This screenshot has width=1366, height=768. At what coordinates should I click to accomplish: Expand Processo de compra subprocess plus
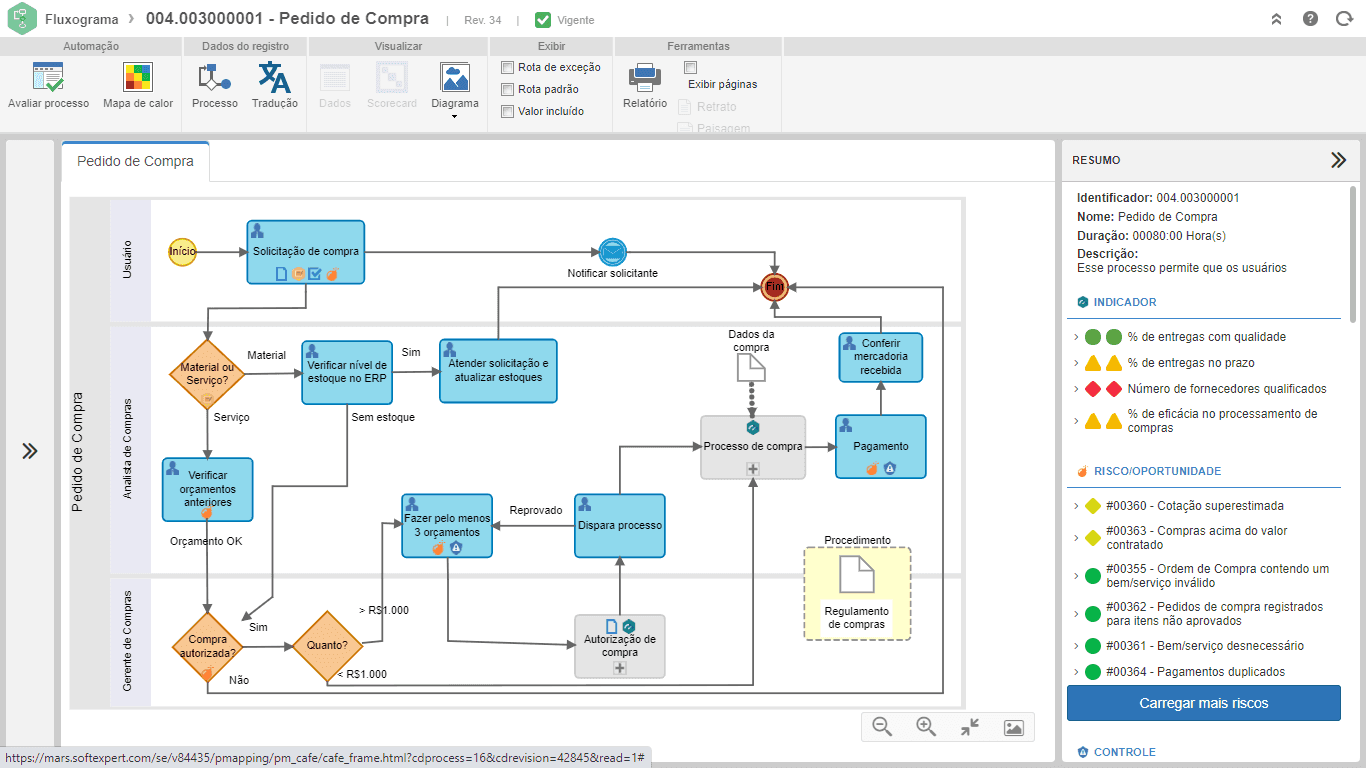[753, 469]
